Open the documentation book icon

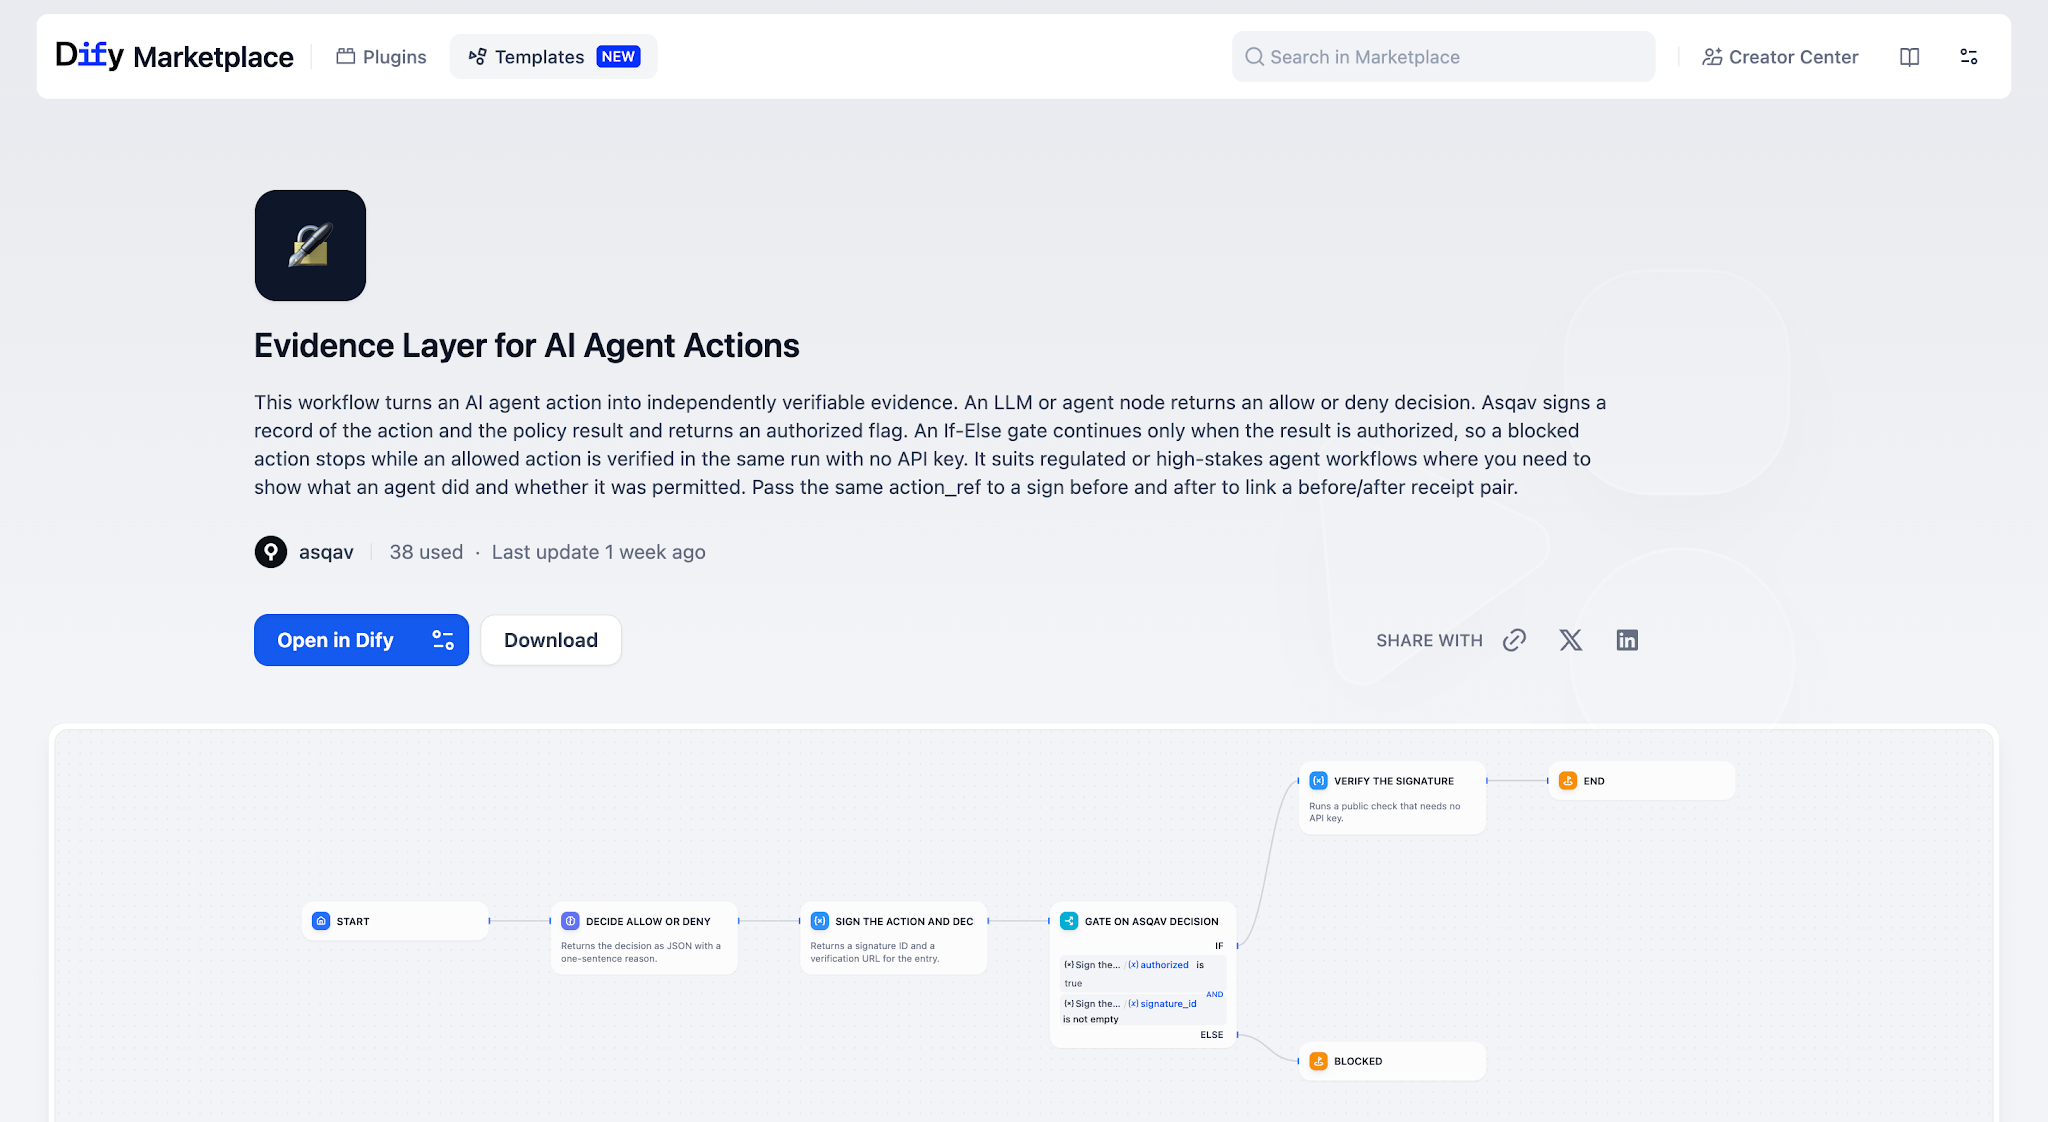(1909, 57)
